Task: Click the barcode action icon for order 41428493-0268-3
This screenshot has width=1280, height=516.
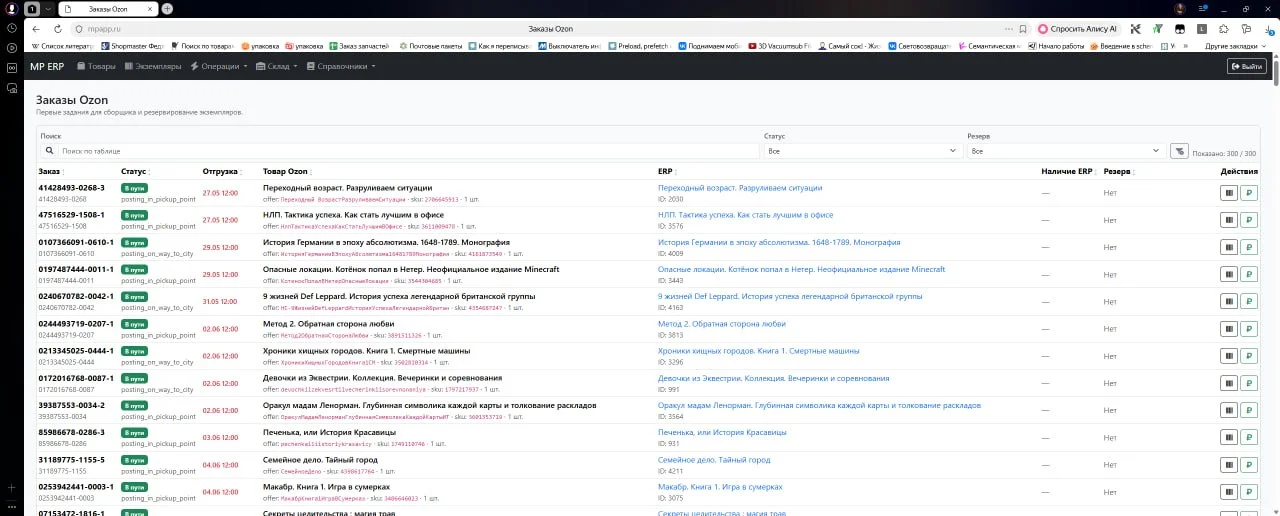Action: pos(1229,193)
